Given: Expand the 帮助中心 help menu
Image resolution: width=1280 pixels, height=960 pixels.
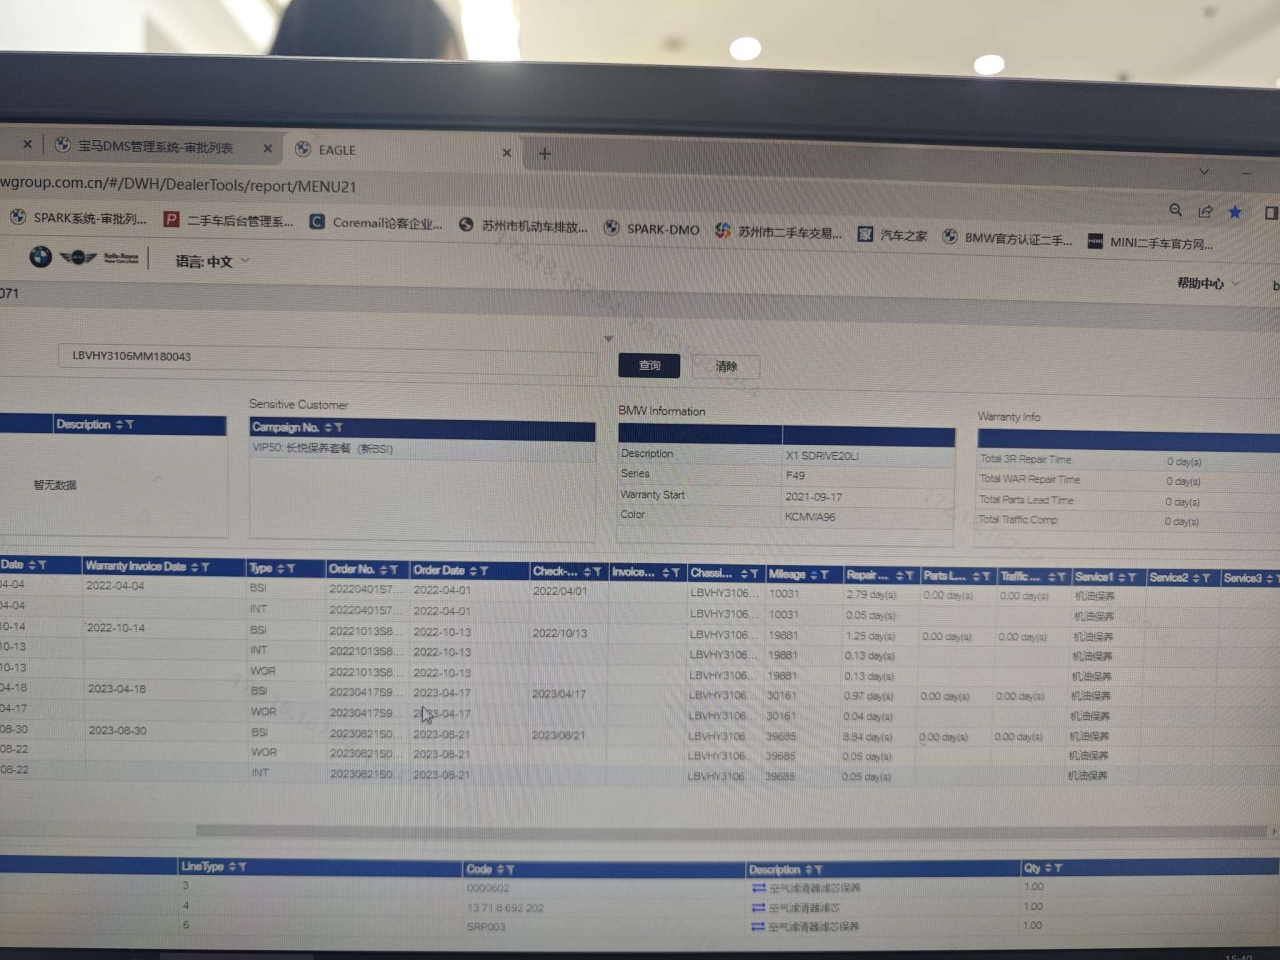Looking at the screenshot, I should point(1208,283).
